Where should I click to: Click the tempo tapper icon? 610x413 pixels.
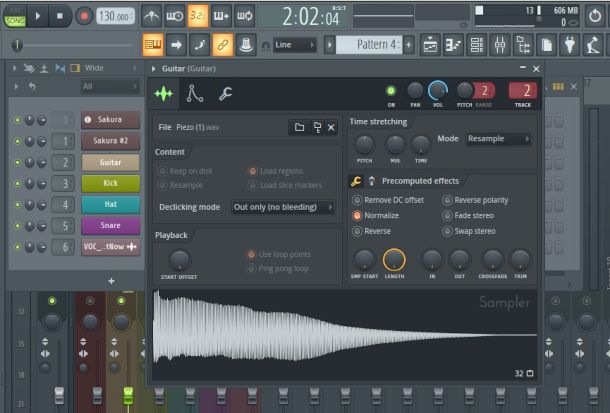(593, 45)
